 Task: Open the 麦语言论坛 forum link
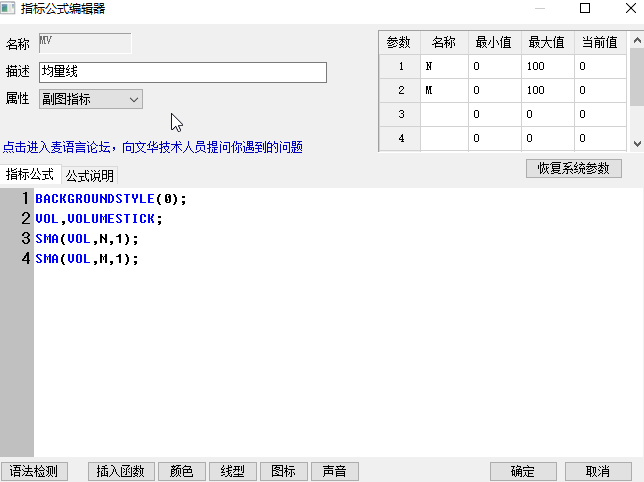[x=153, y=147]
